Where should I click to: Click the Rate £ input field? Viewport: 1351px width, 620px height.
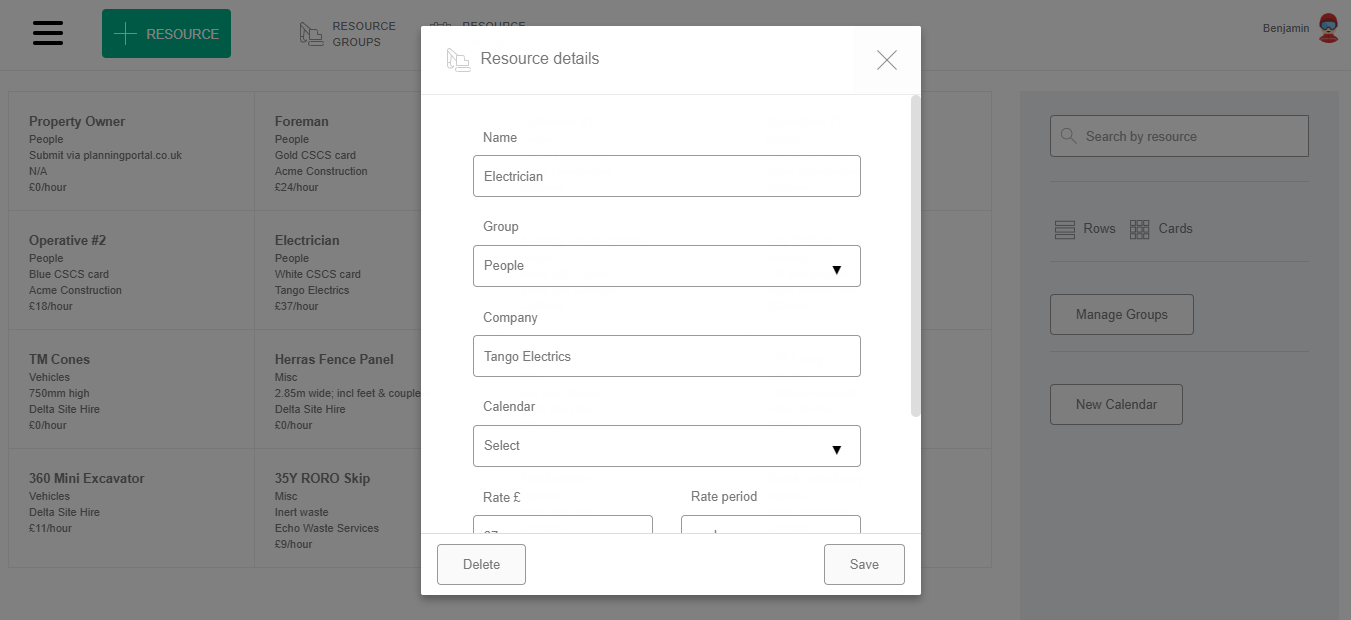pos(563,525)
